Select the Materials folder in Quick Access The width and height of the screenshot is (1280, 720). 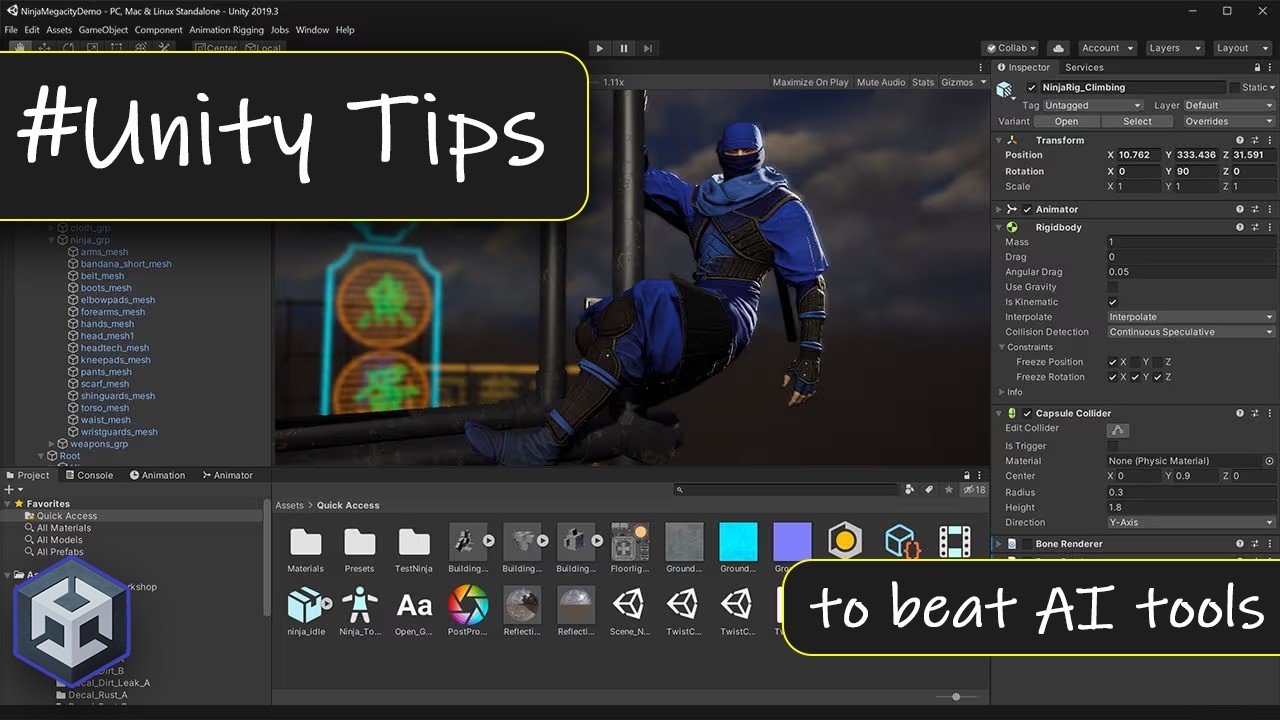[x=305, y=550]
